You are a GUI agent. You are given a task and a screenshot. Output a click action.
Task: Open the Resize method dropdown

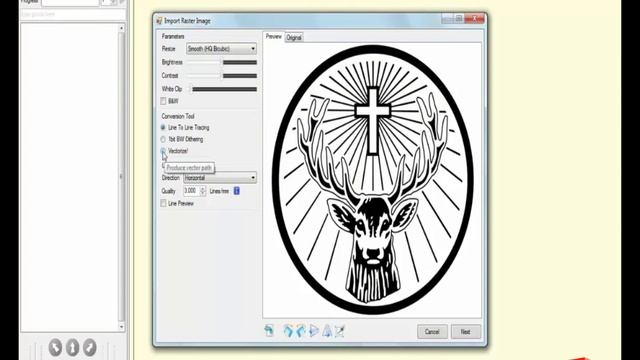pos(221,49)
